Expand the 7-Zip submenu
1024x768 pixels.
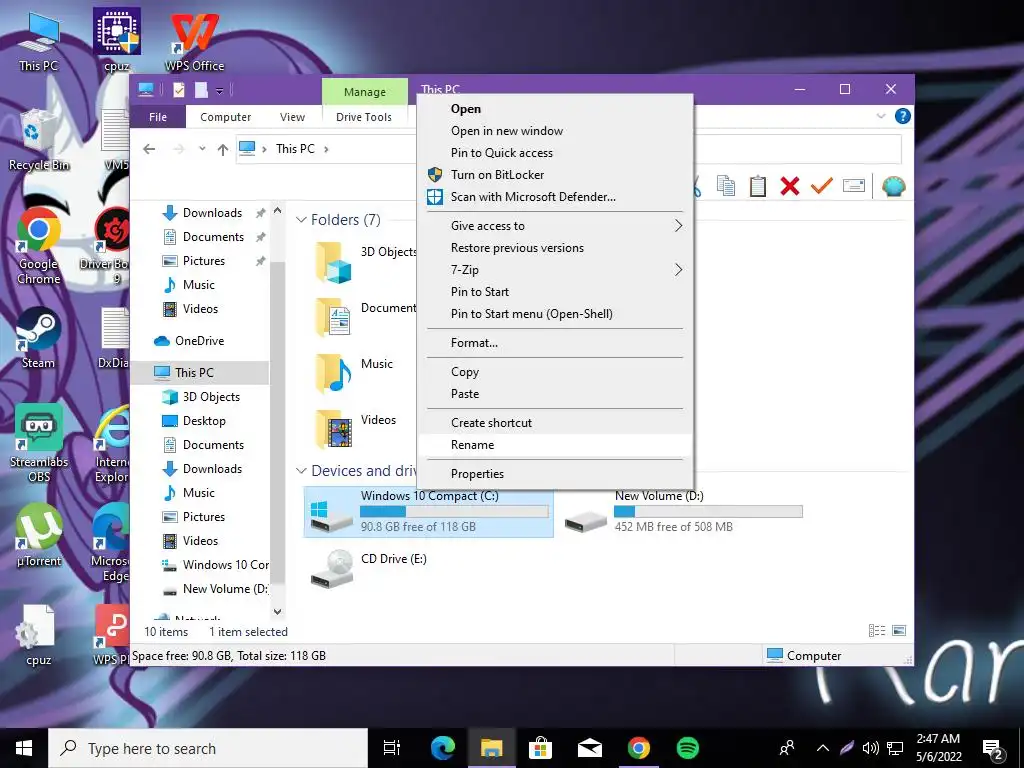[554, 270]
